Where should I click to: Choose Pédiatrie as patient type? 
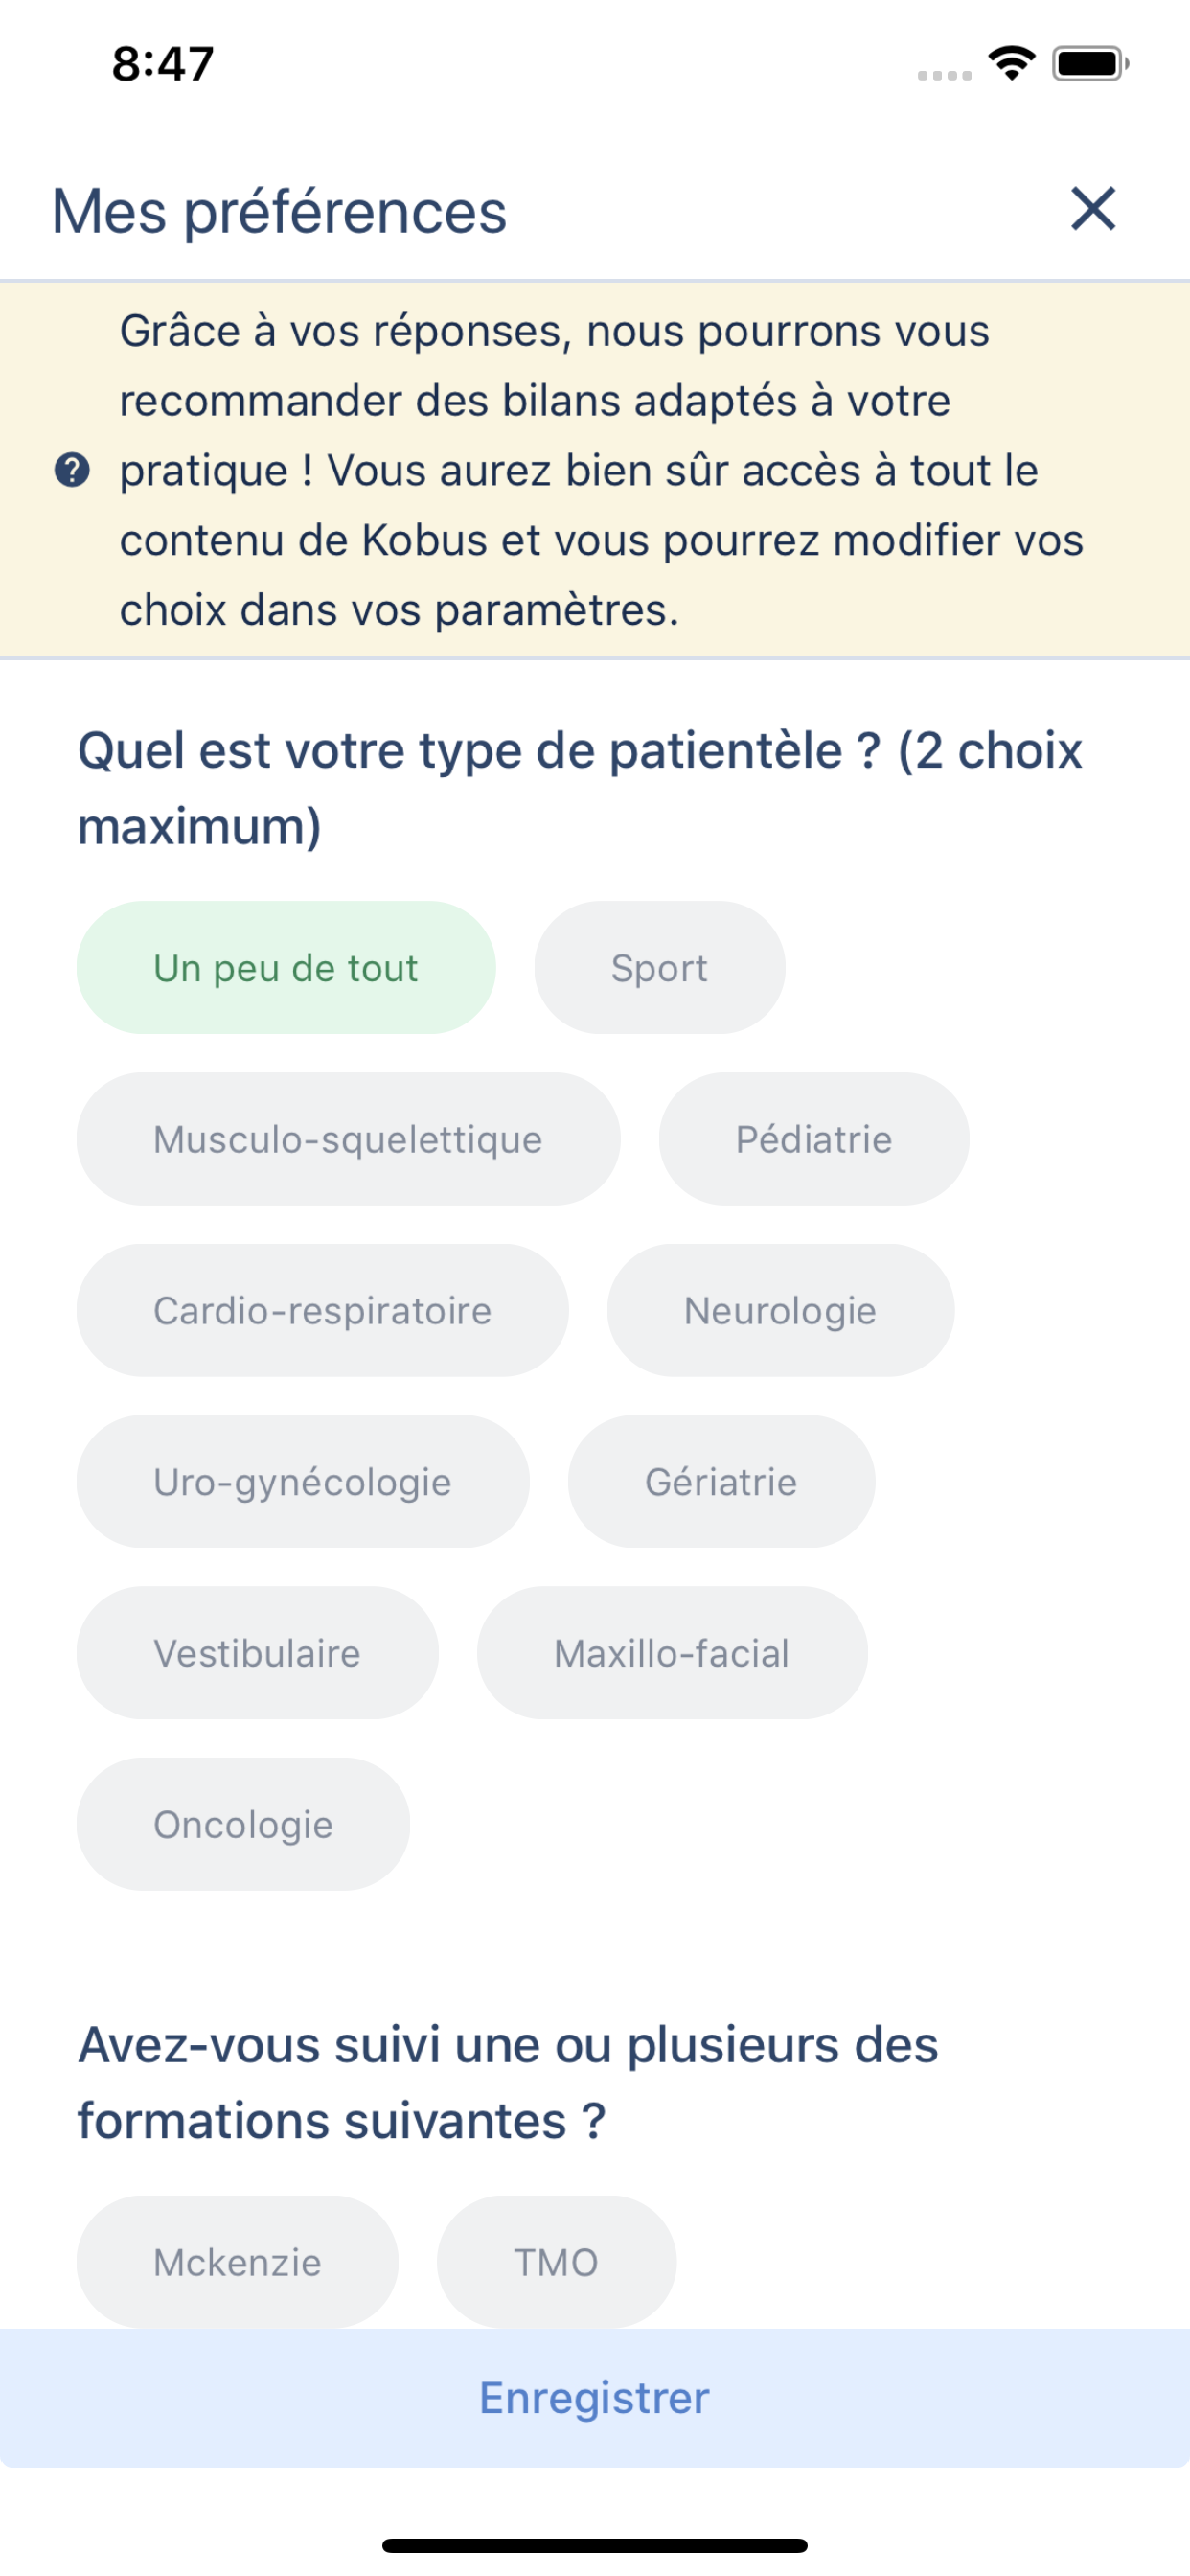pos(813,1139)
